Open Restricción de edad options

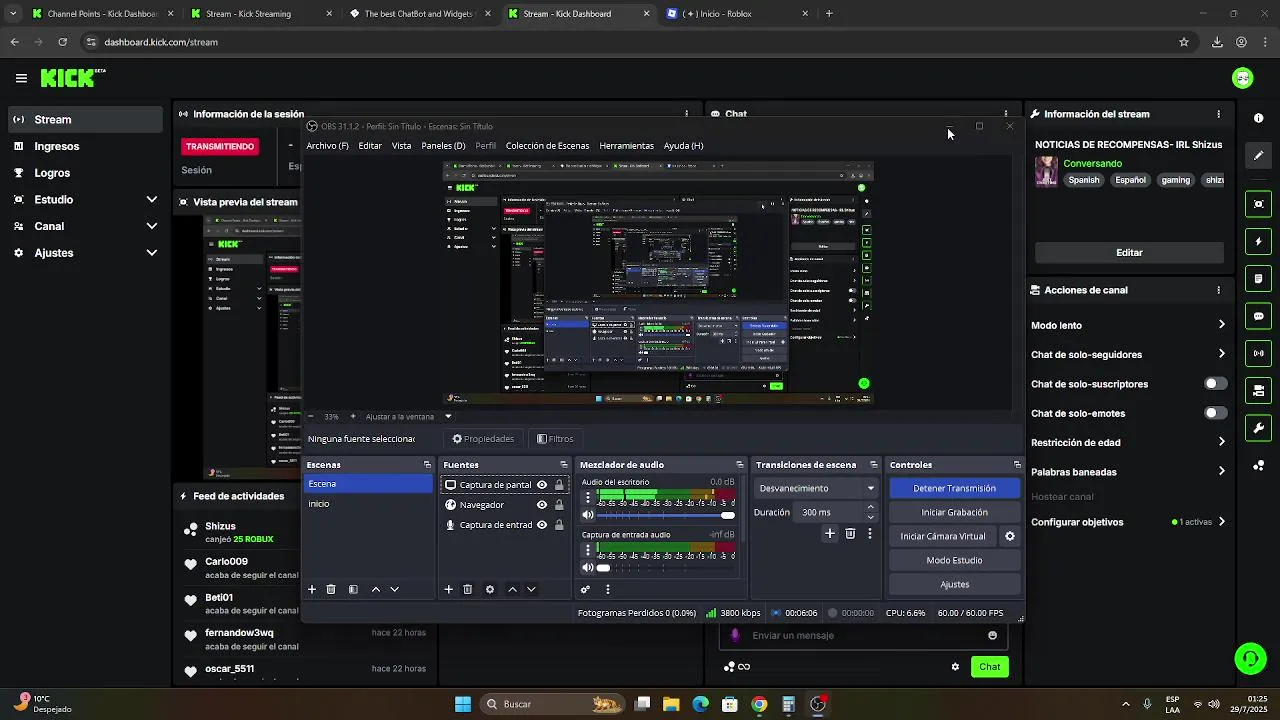tap(1222, 442)
